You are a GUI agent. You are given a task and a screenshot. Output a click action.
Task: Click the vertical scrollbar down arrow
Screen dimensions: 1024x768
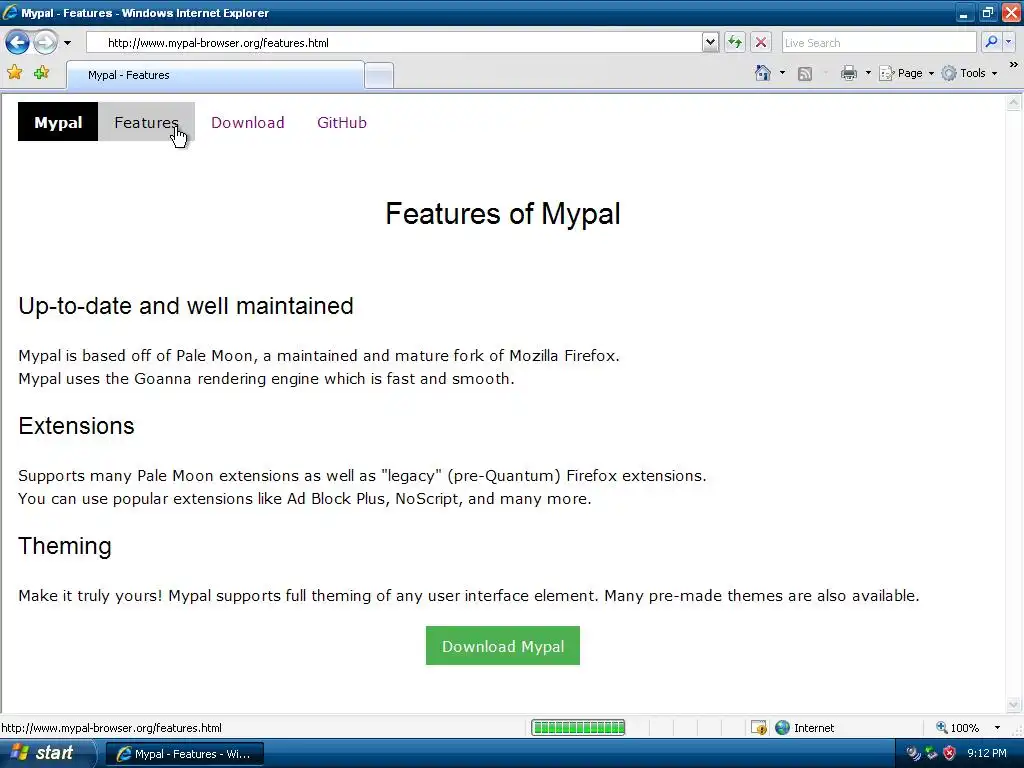tap(1014, 704)
